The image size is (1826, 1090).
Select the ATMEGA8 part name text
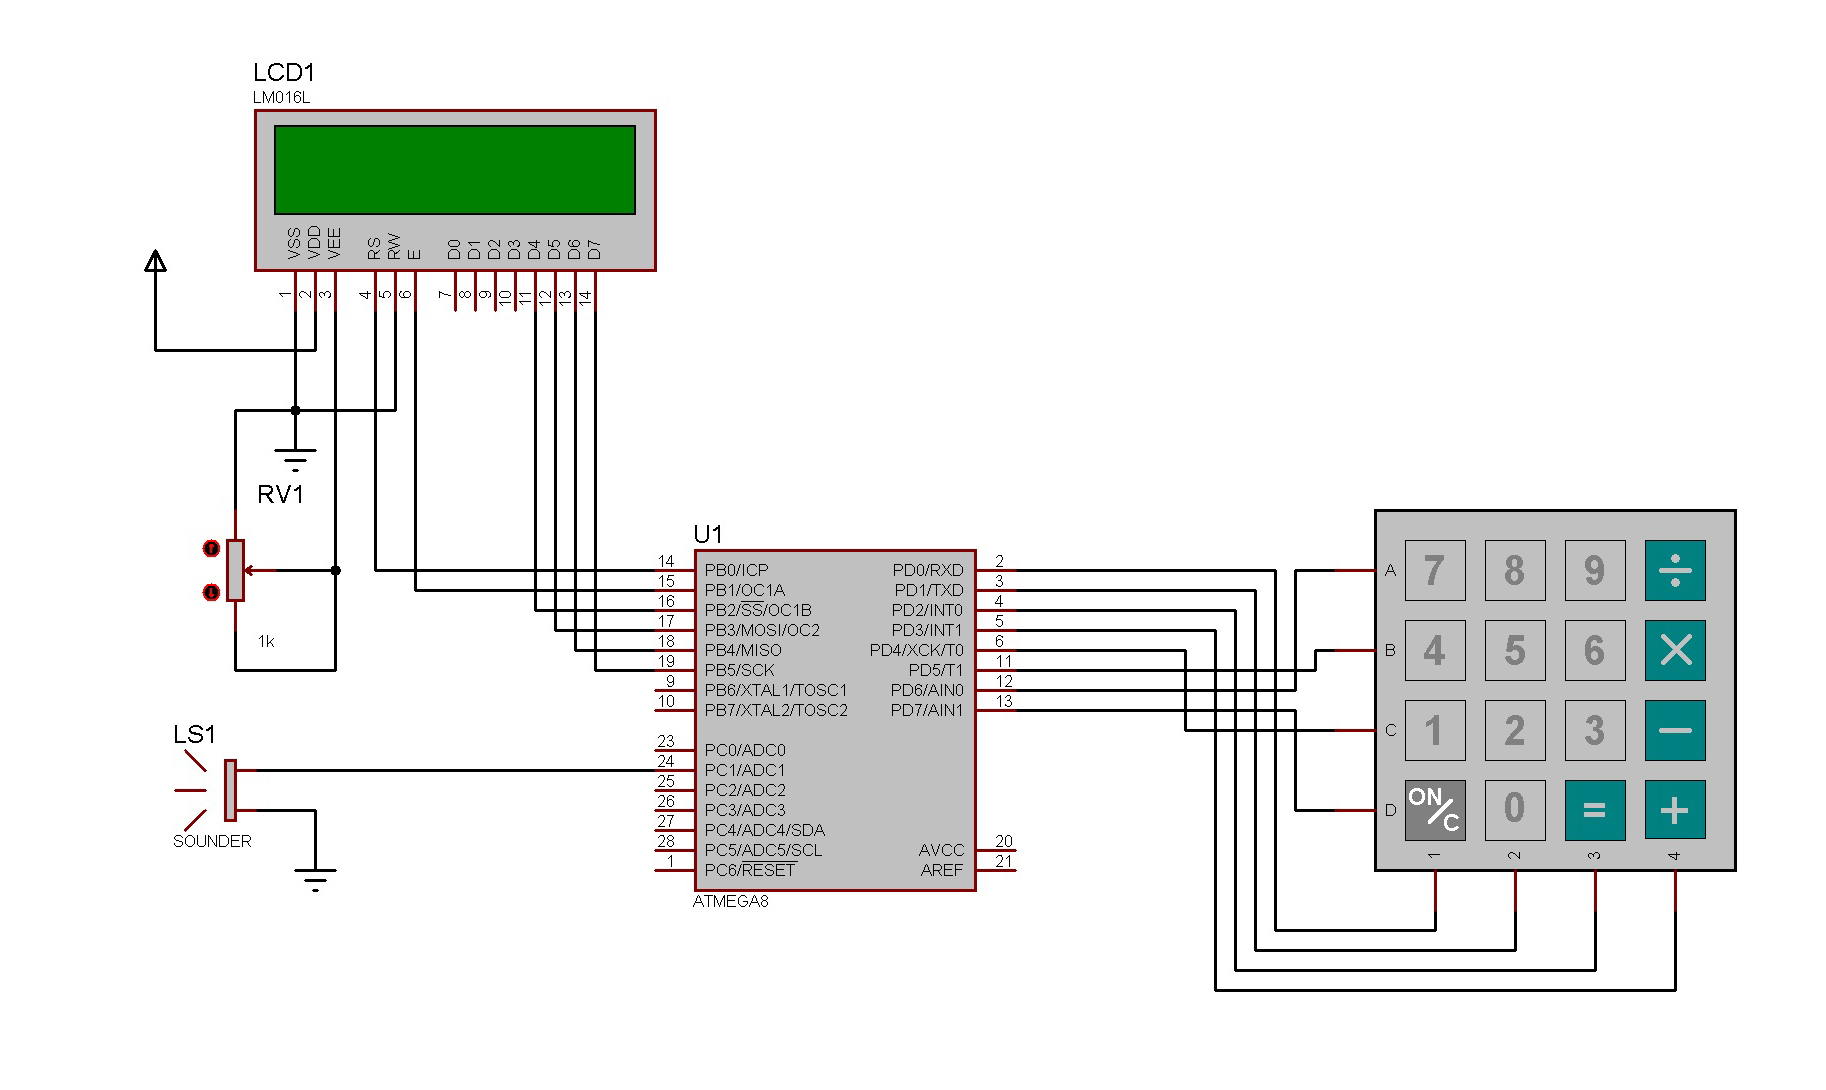pos(731,901)
